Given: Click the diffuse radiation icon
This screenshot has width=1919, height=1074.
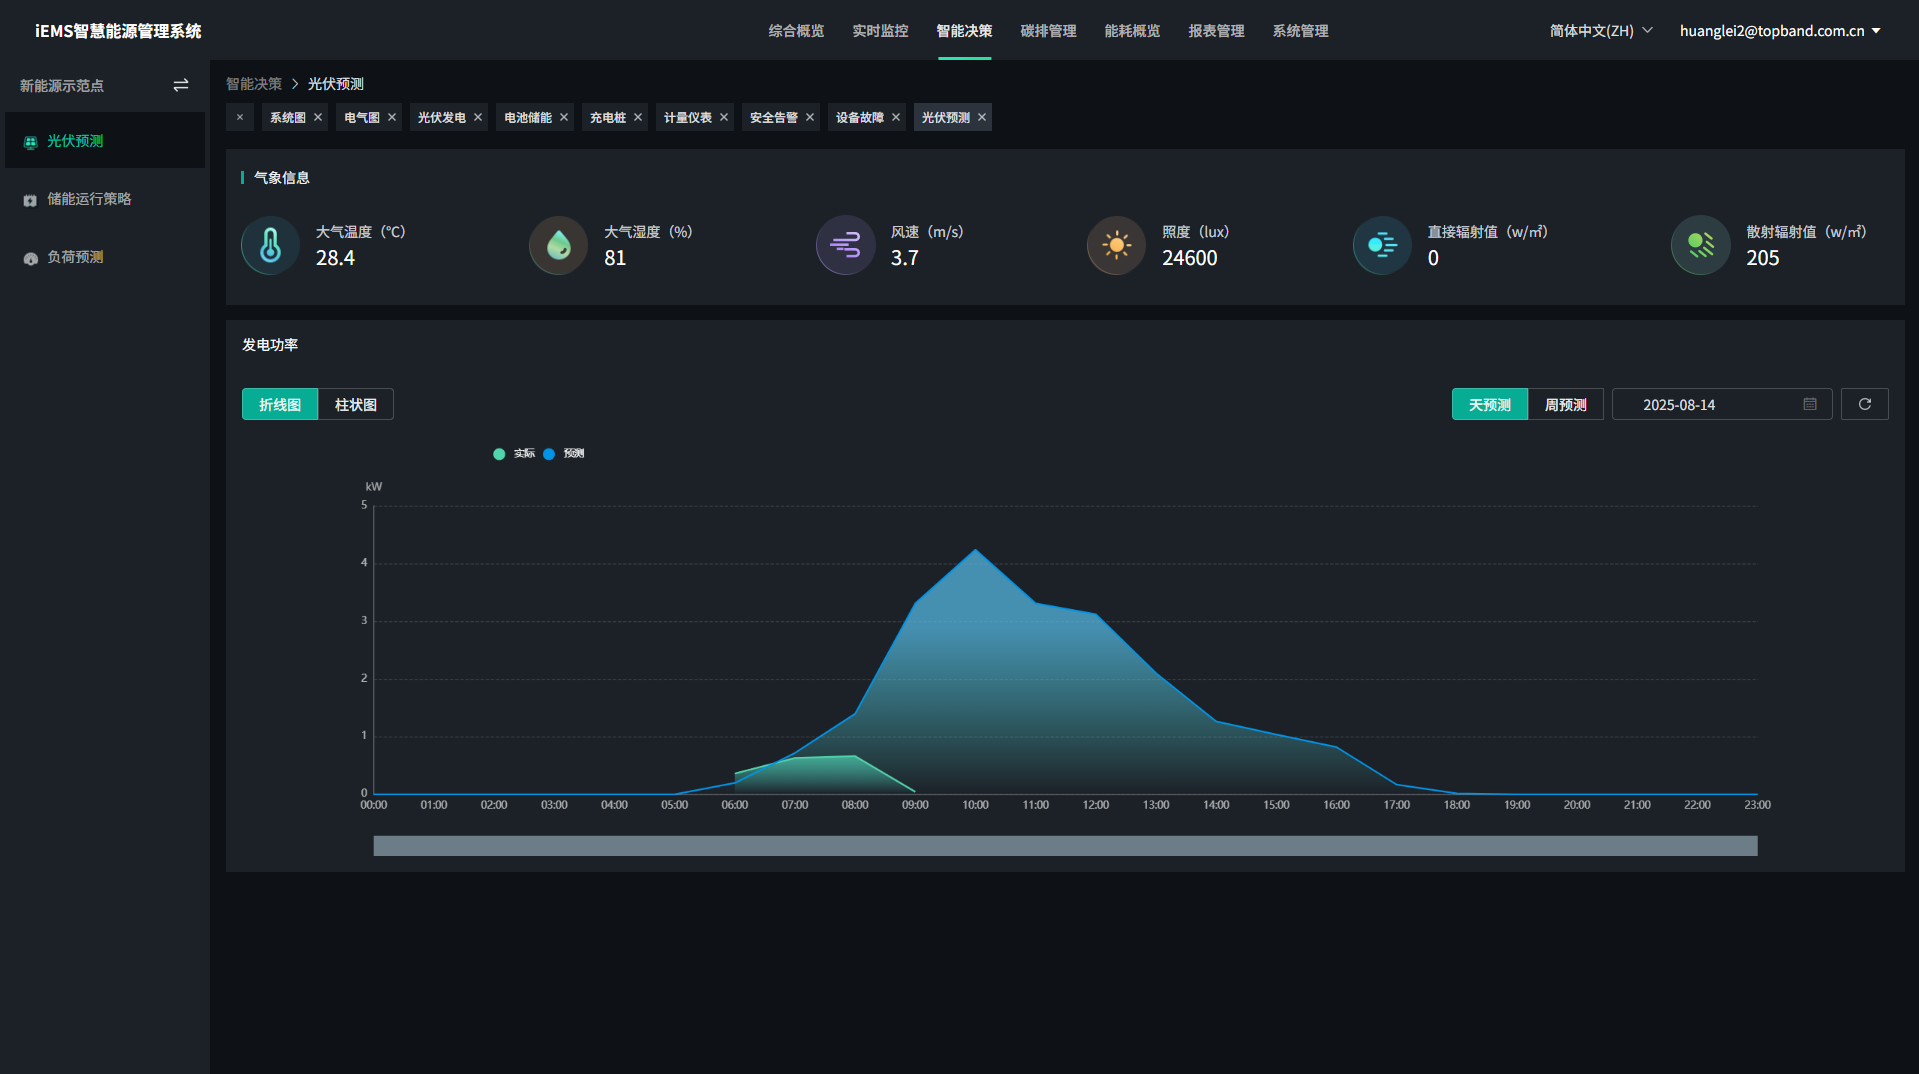Looking at the screenshot, I should (x=1700, y=245).
